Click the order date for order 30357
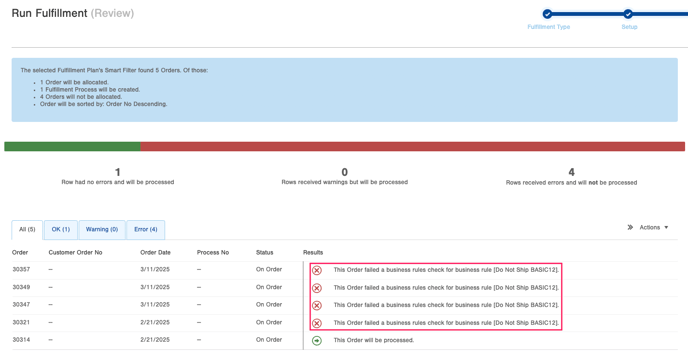 point(155,270)
